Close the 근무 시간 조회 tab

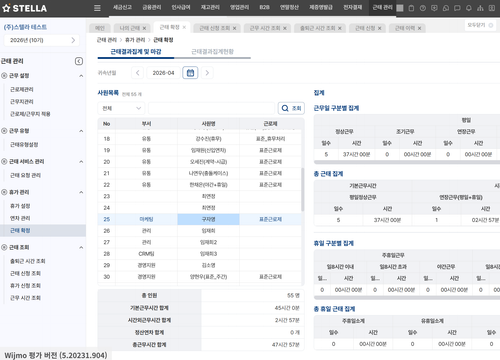pos(285,28)
